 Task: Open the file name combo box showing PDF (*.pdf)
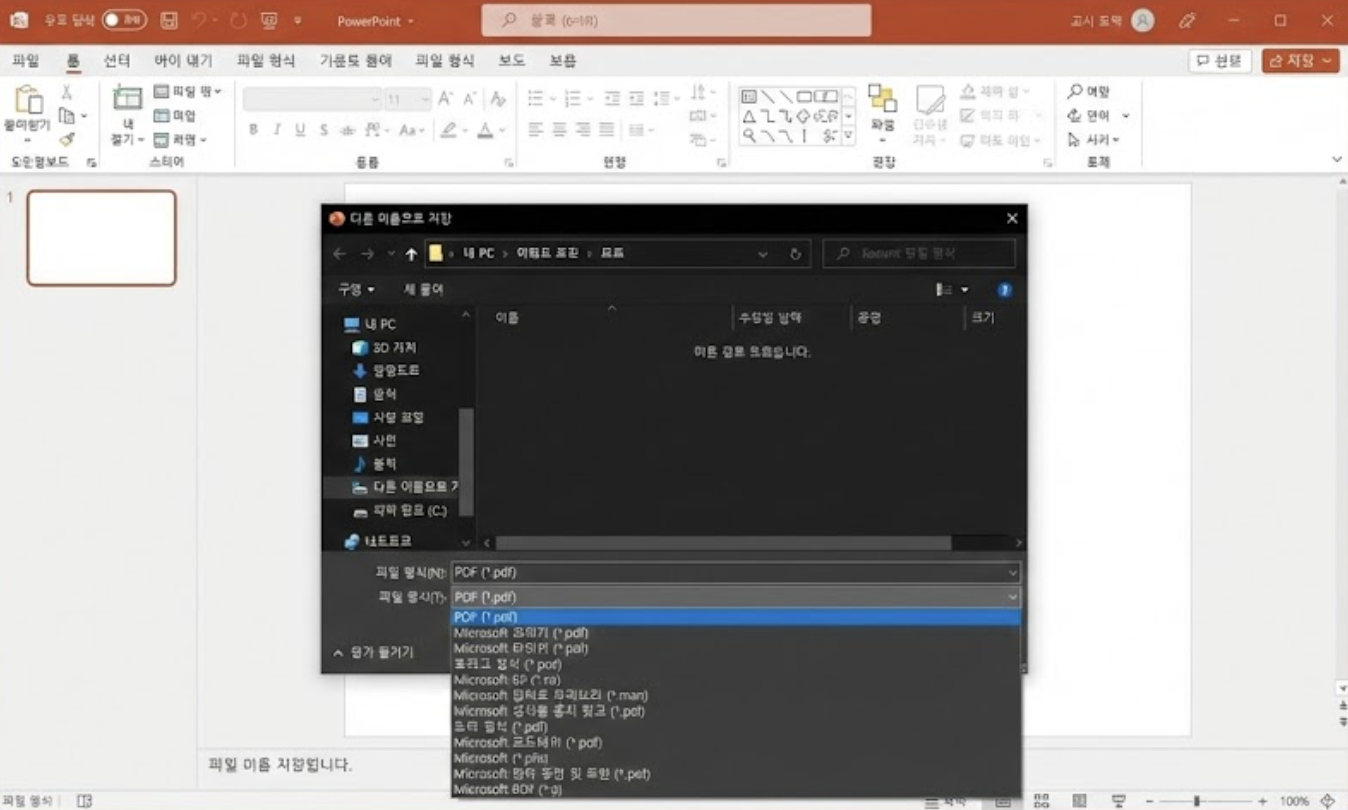point(735,573)
